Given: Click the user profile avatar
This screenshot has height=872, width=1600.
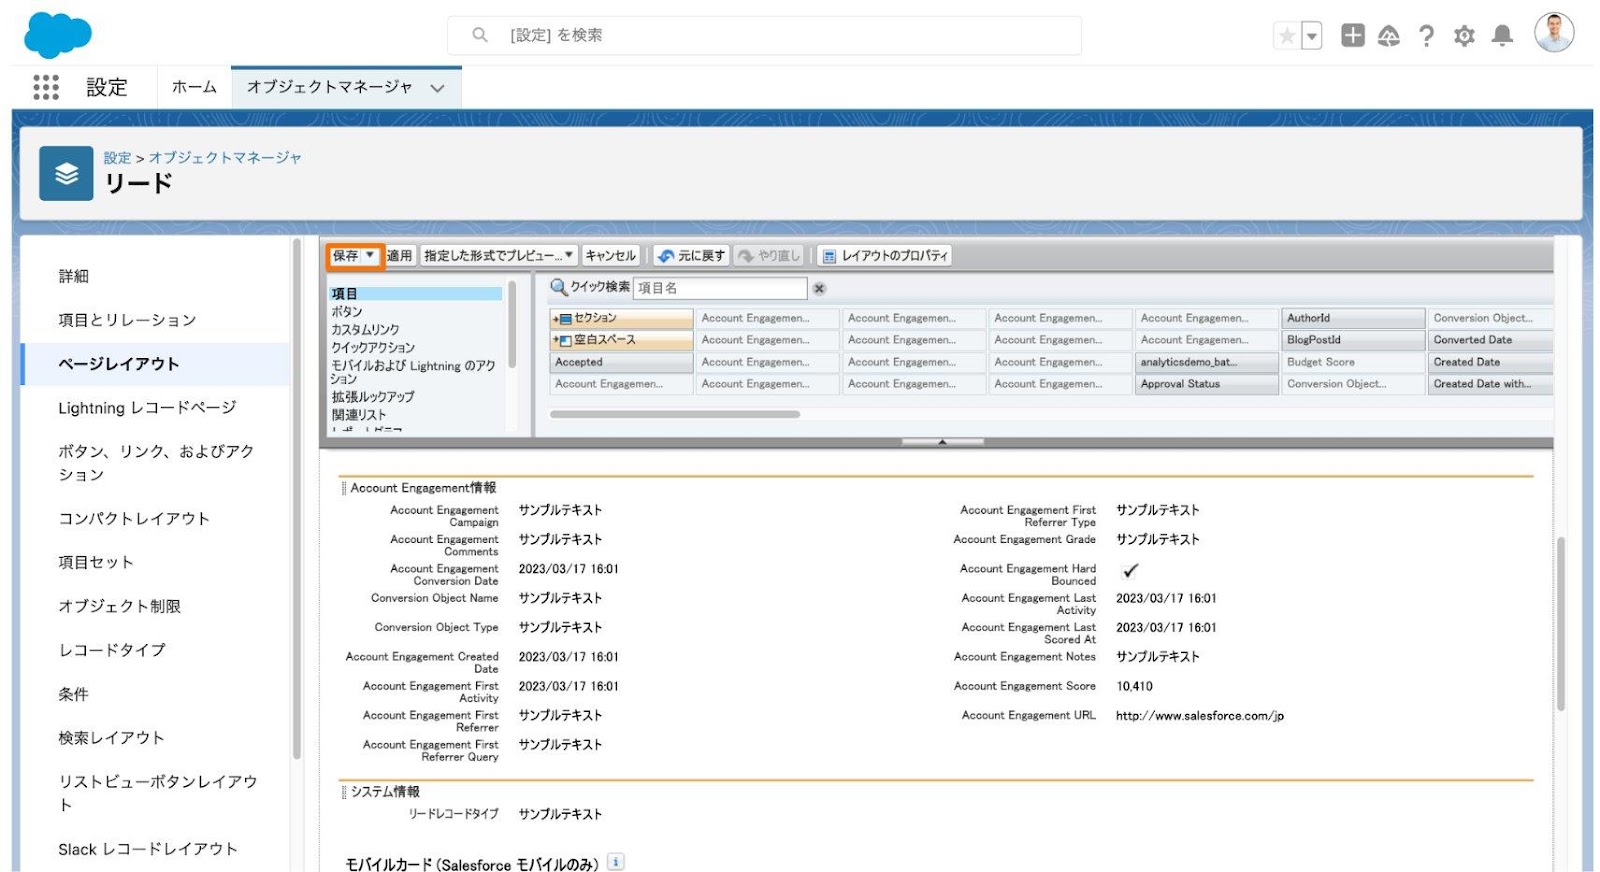Looking at the screenshot, I should tap(1554, 33).
